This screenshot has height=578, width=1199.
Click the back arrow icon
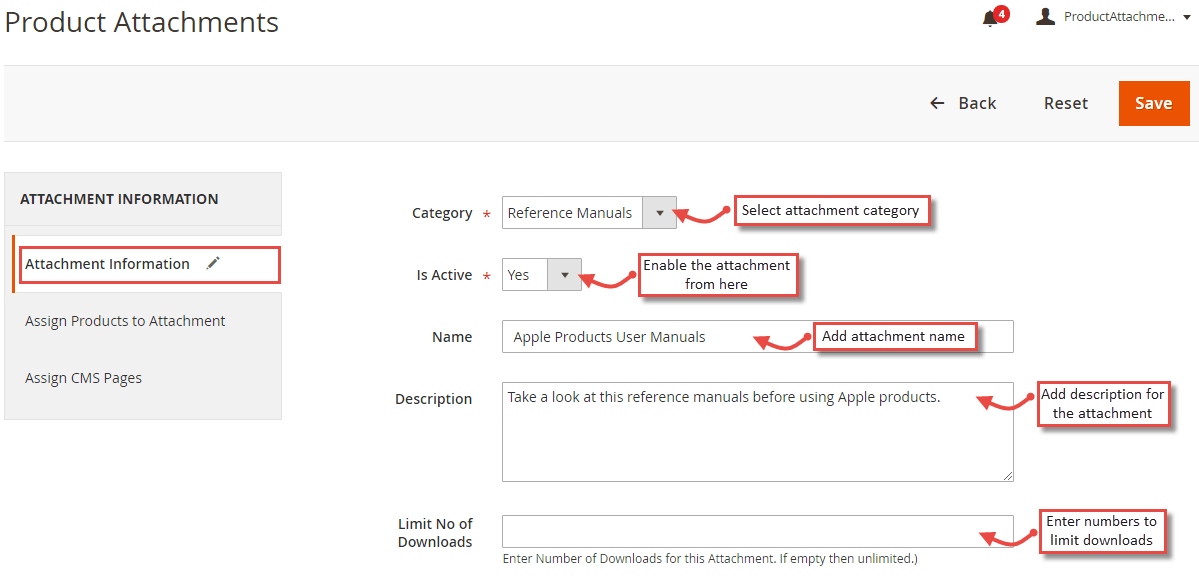pyautogui.click(x=937, y=103)
